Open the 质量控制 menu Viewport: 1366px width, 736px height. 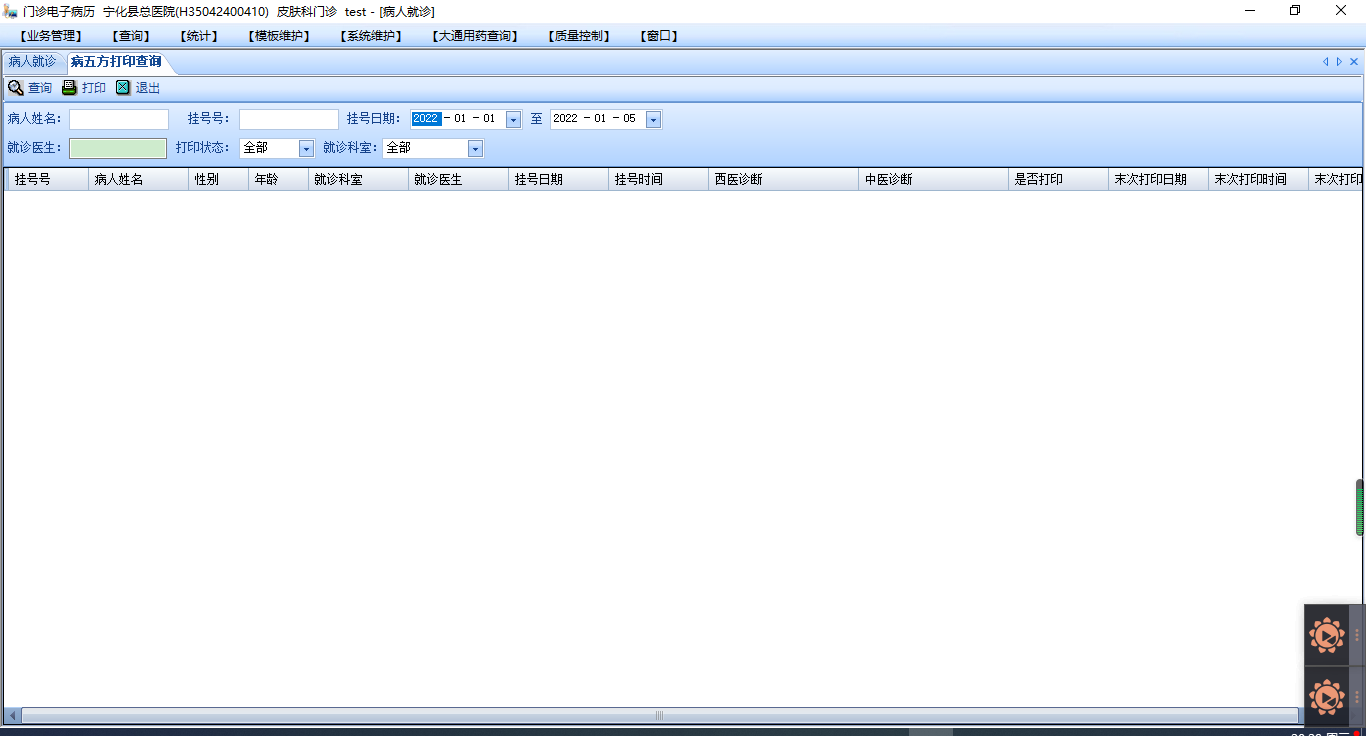coord(579,36)
